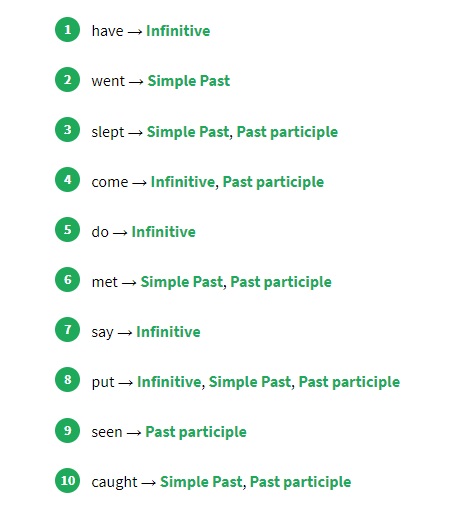Select Infinitive next to the word come
Image resolution: width=460 pixels, height=512 pixels.
click(x=183, y=182)
